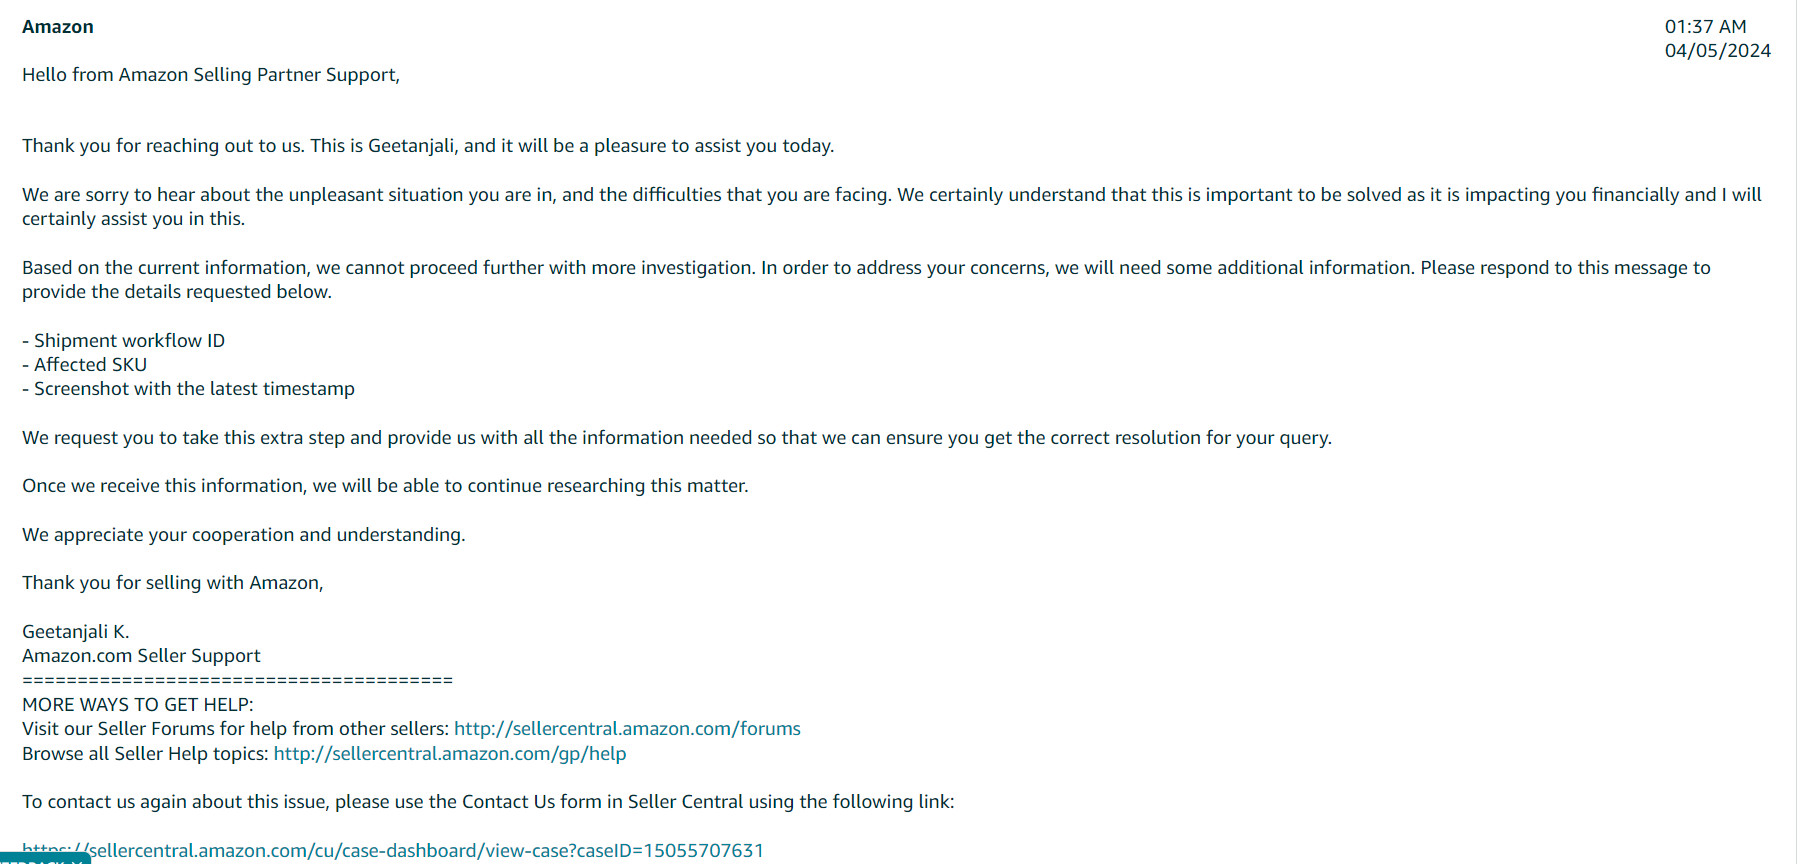This screenshot has height=864, width=1819.
Task: Click the 'Amazon.com Seller Support' signature line
Action: point(141,656)
